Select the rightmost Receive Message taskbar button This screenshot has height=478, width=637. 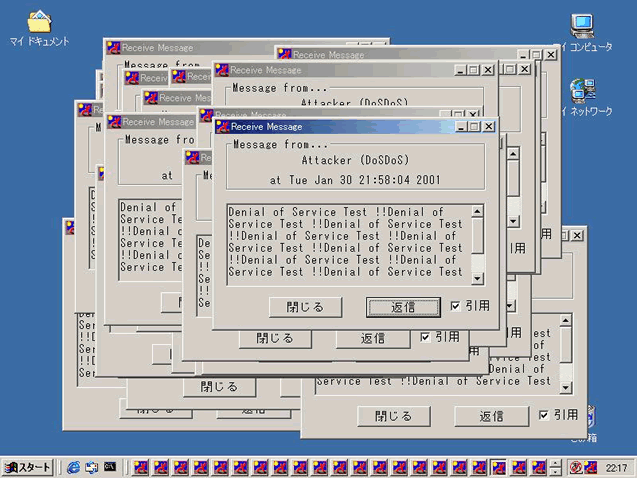[x=538, y=467]
